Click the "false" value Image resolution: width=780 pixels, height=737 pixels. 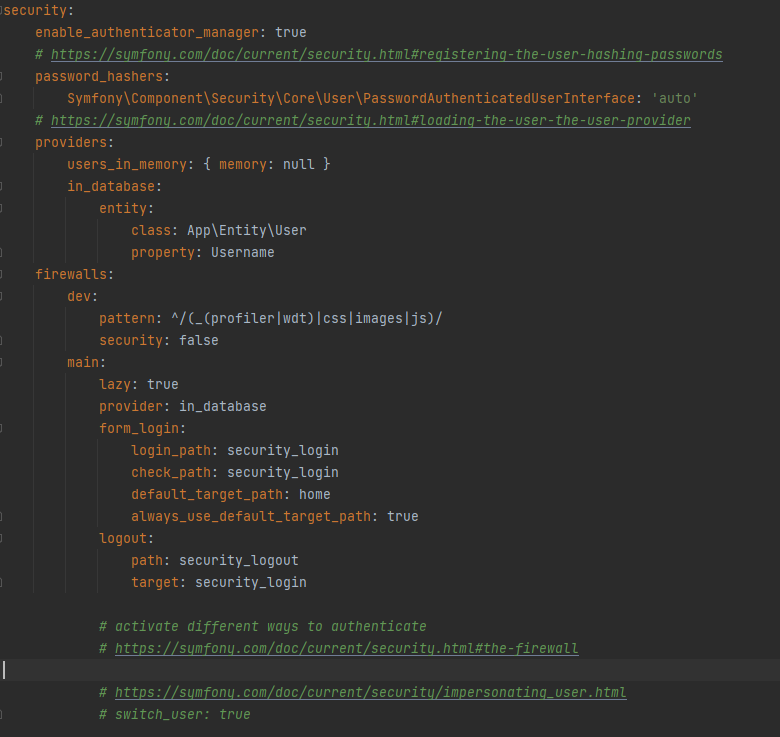tap(199, 341)
